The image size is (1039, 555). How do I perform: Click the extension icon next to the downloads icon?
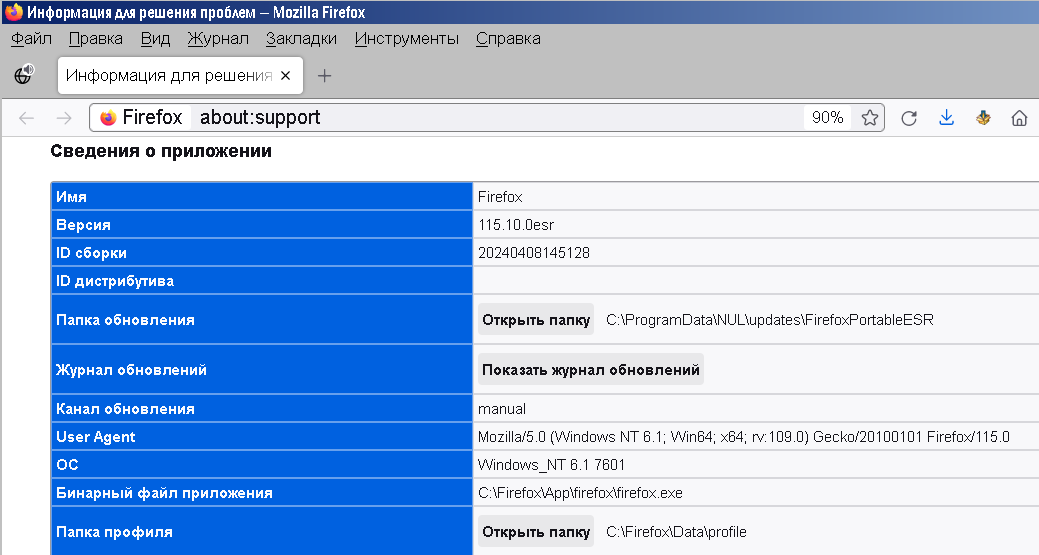pos(983,118)
